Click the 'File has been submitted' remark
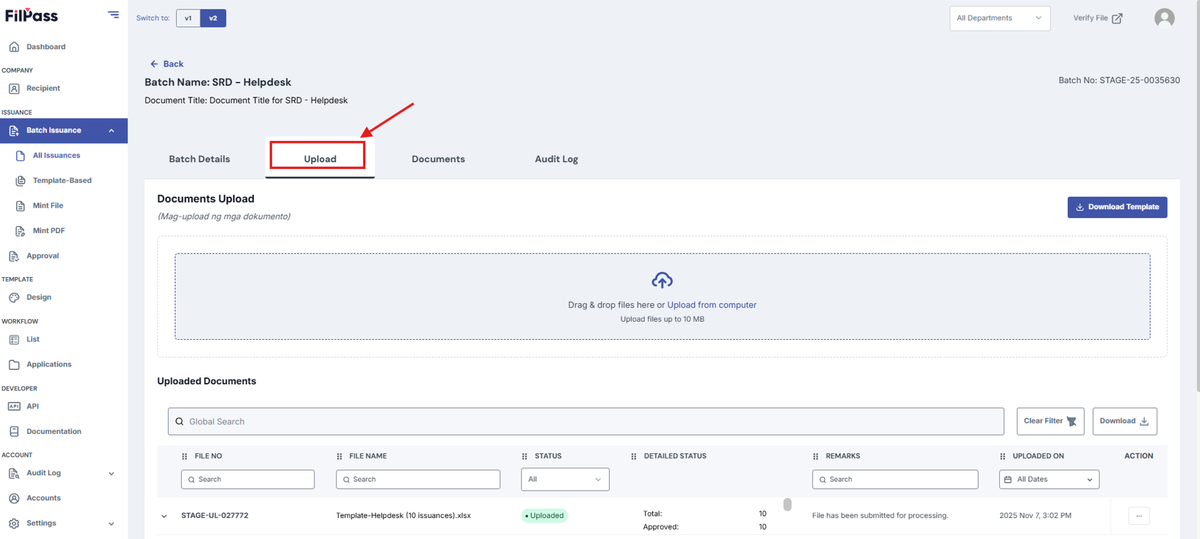Viewport: 1200px width, 539px height. point(880,516)
